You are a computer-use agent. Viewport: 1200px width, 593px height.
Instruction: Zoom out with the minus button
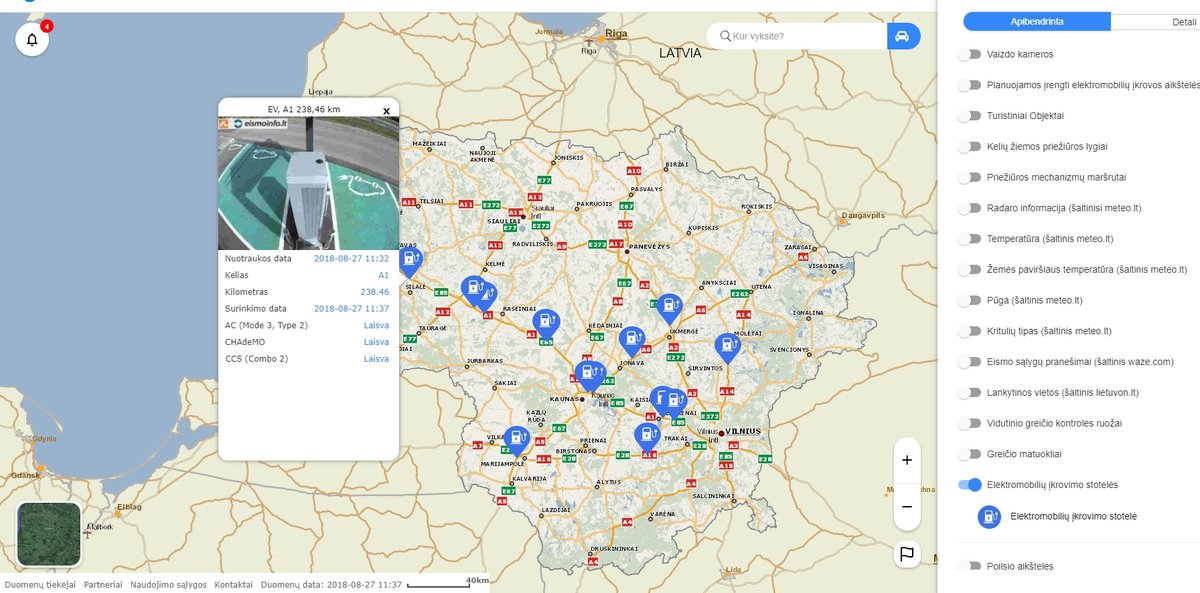click(906, 507)
